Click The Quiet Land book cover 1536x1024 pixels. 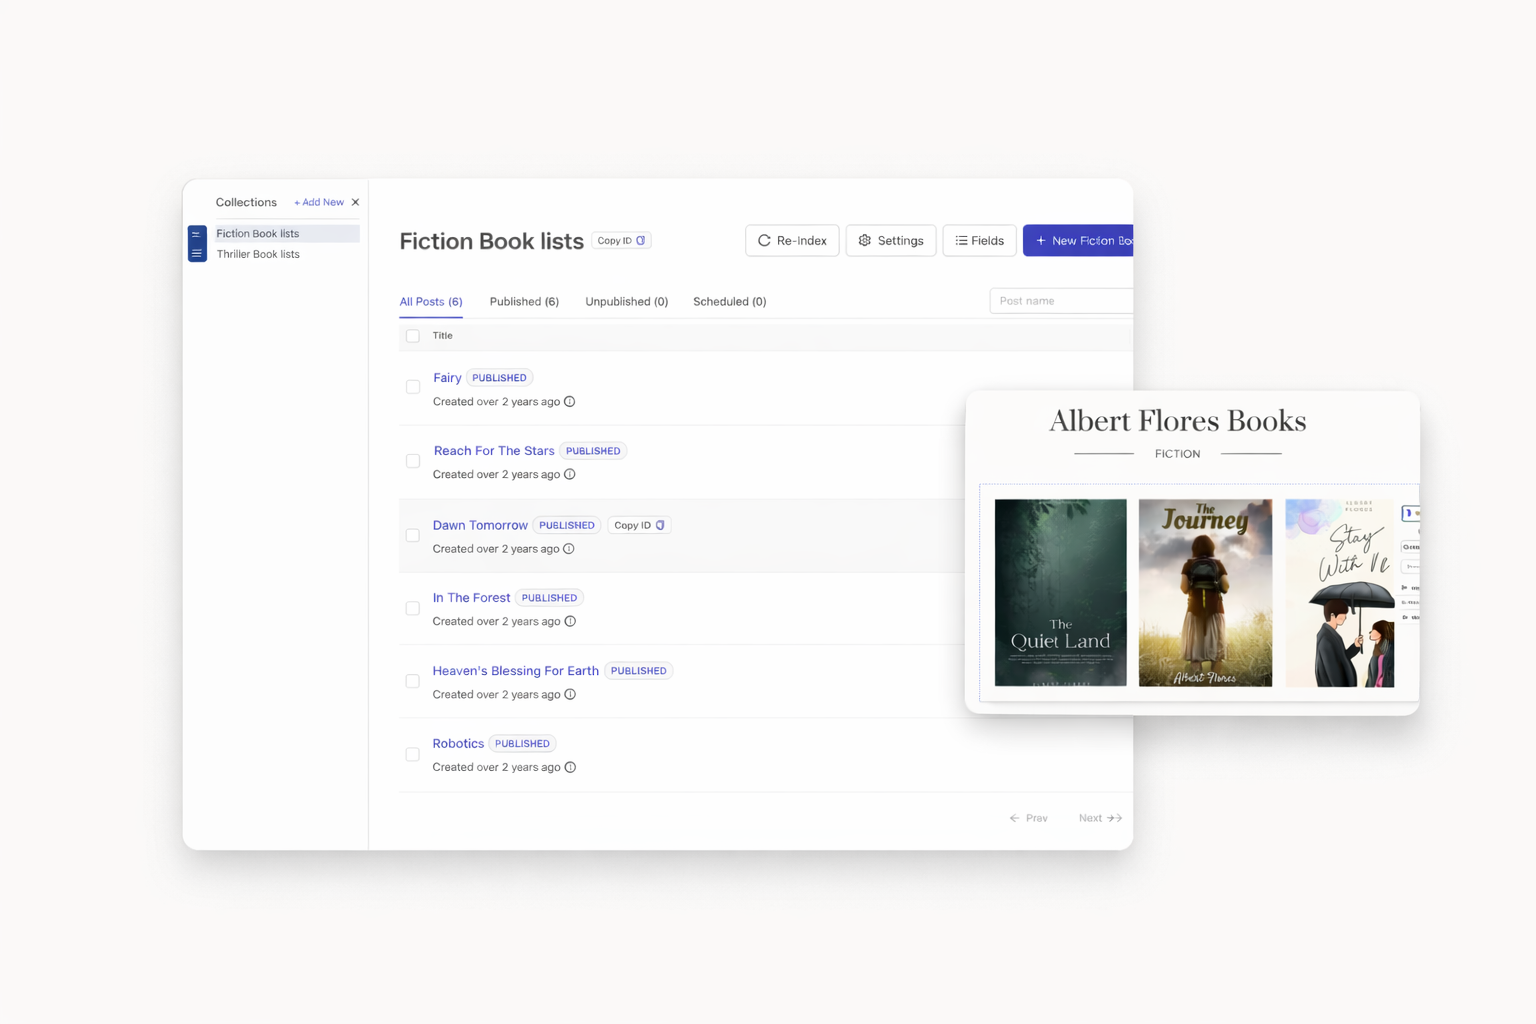pos(1060,593)
